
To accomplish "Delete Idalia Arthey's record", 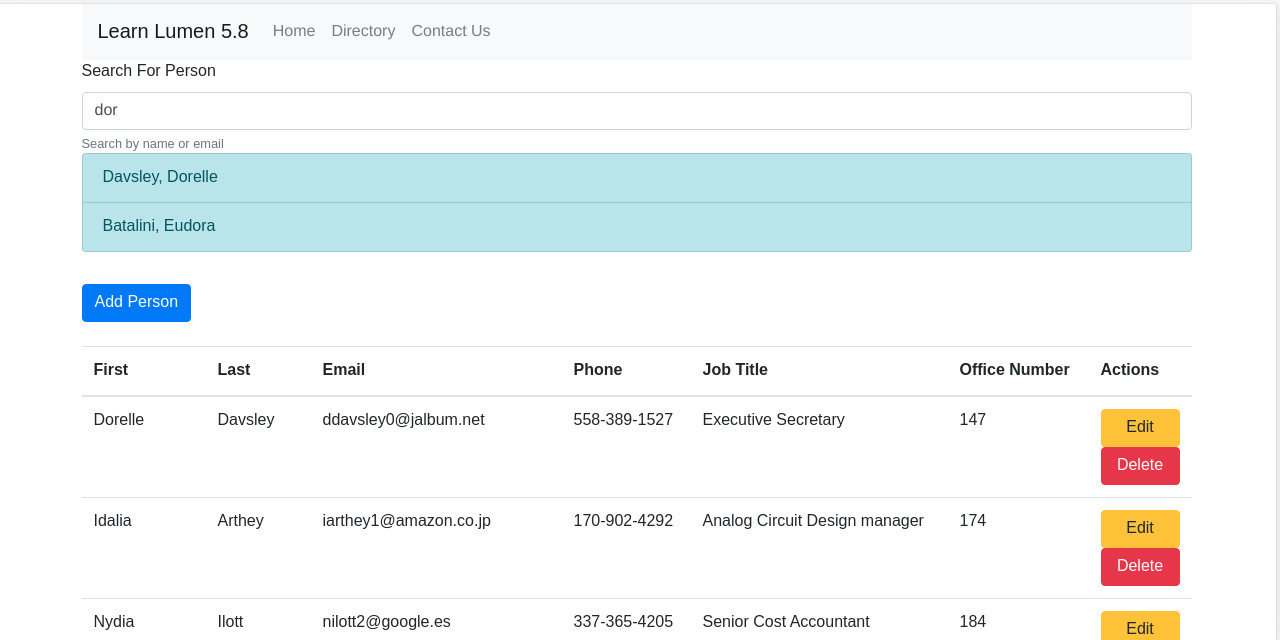I will 1139,566.
